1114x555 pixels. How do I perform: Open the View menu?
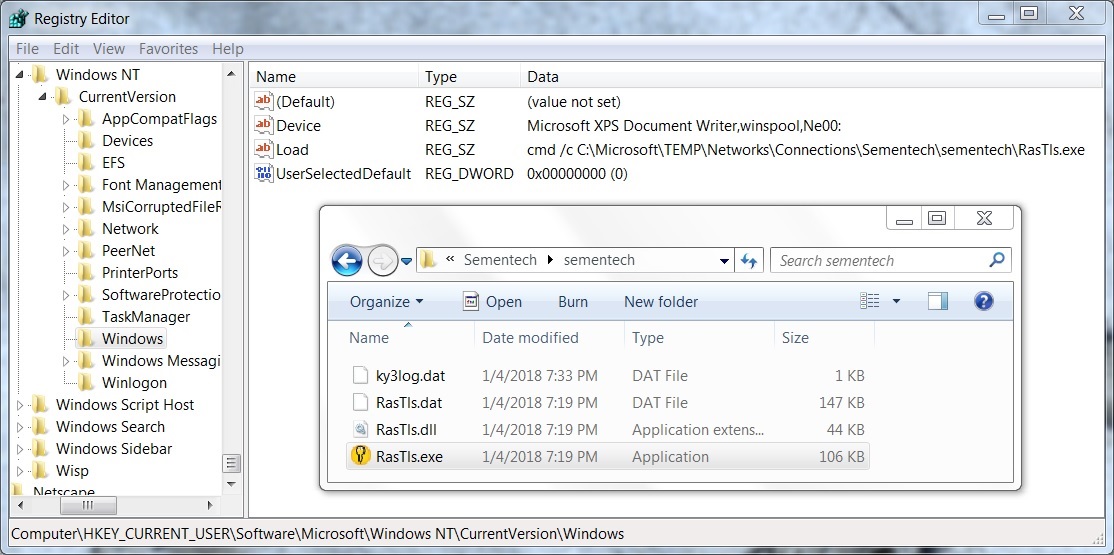(x=109, y=49)
